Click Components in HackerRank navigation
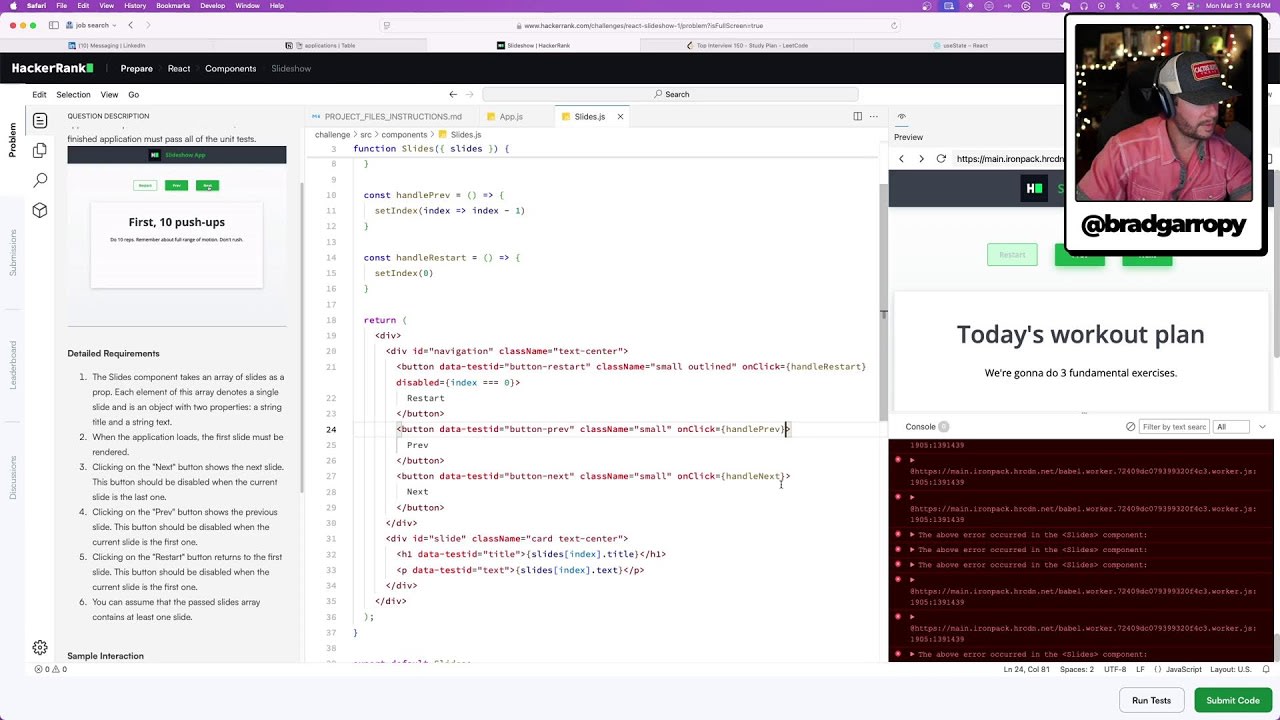Viewport: 1280px width, 720px height. [230, 68]
